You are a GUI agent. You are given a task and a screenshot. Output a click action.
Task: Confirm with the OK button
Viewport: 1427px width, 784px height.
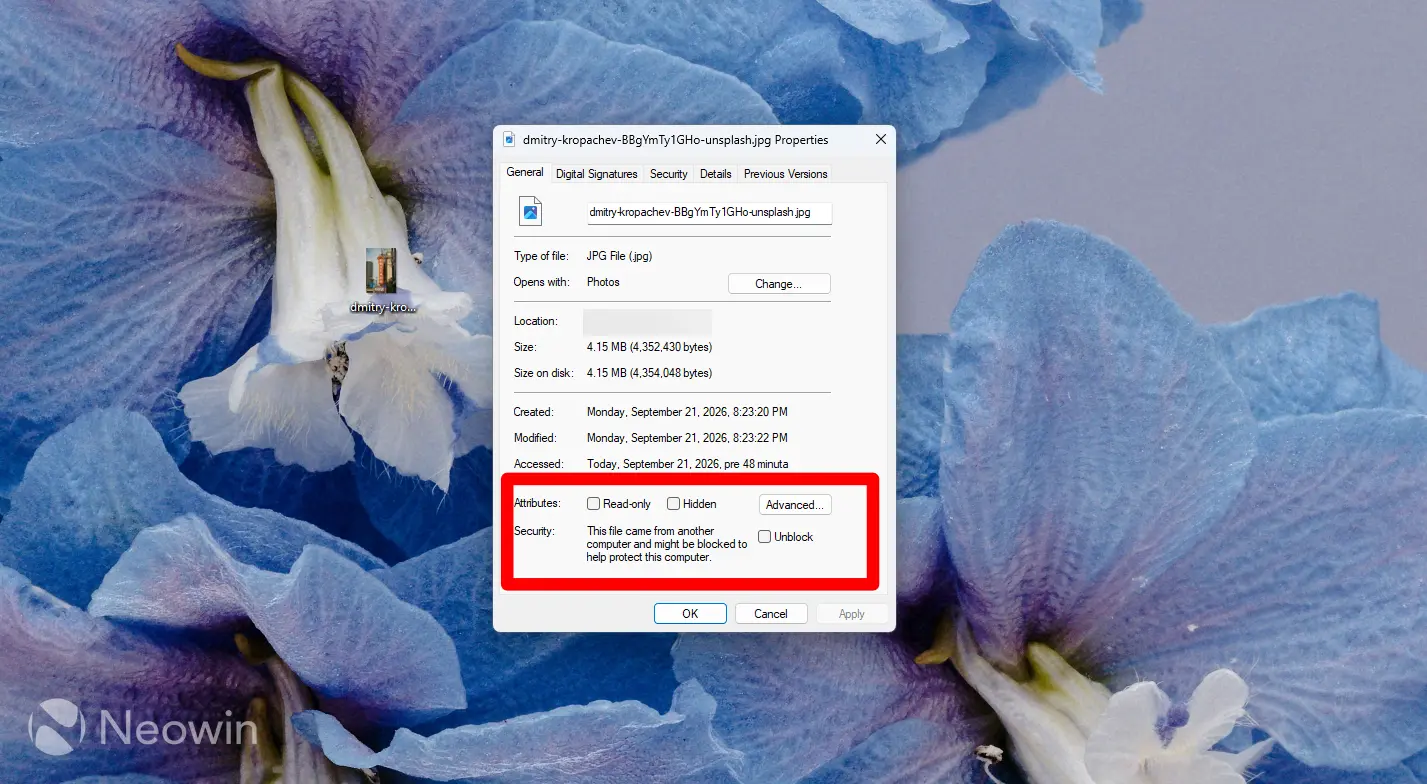tap(690, 614)
